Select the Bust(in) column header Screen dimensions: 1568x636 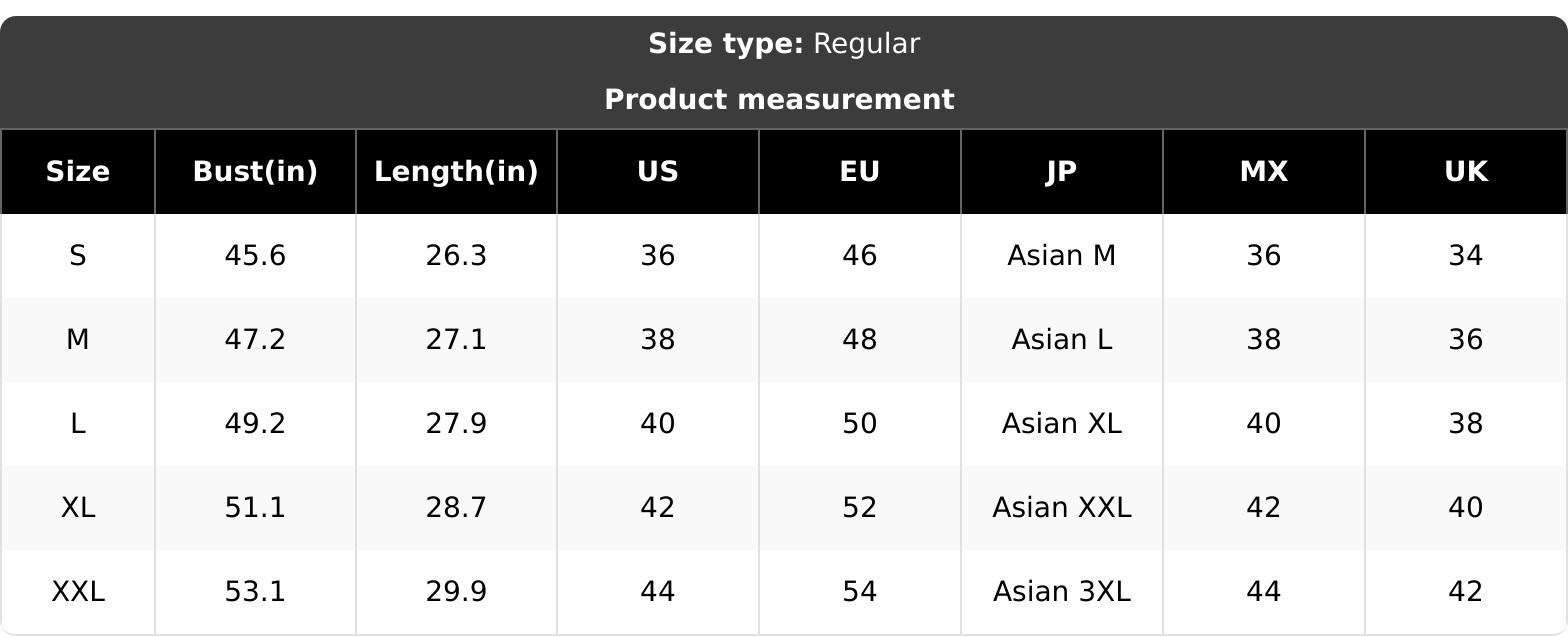coord(255,172)
